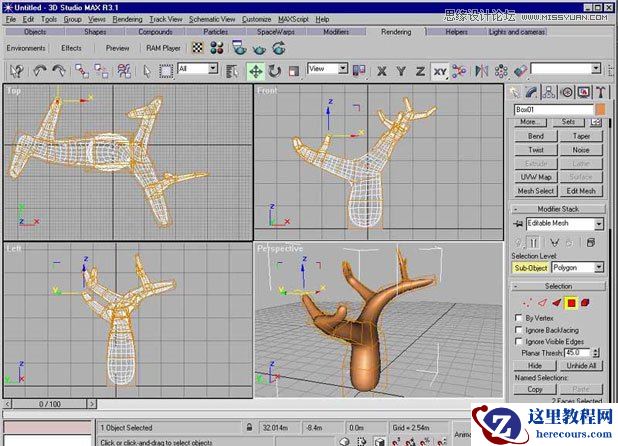Select the Redo arrow icon
The height and width of the screenshot is (446, 618).
point(59,71)
